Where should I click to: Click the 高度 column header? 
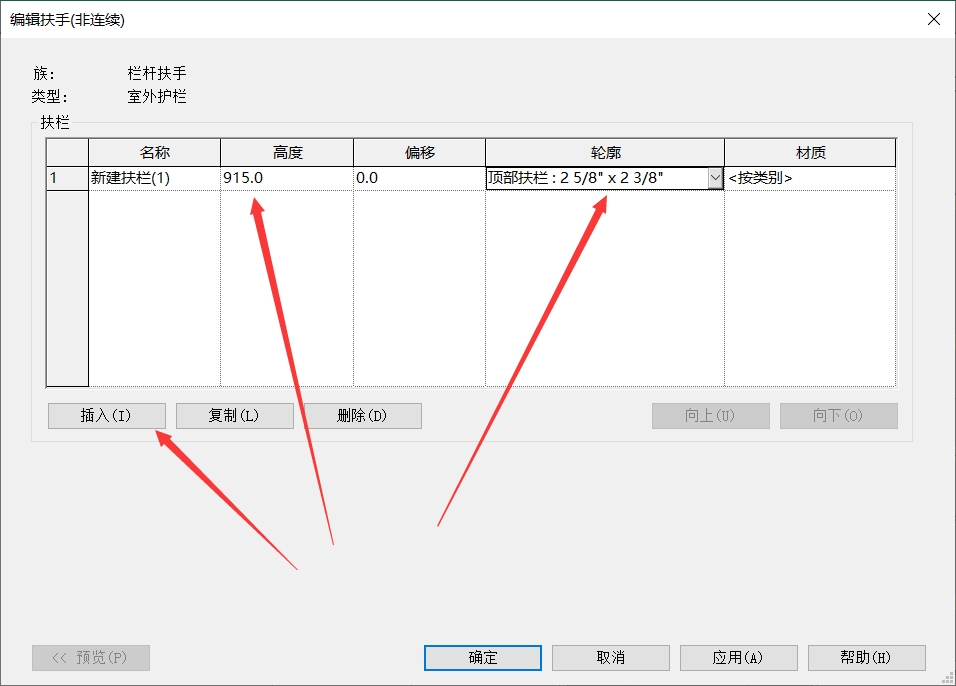tap(287, 153)
